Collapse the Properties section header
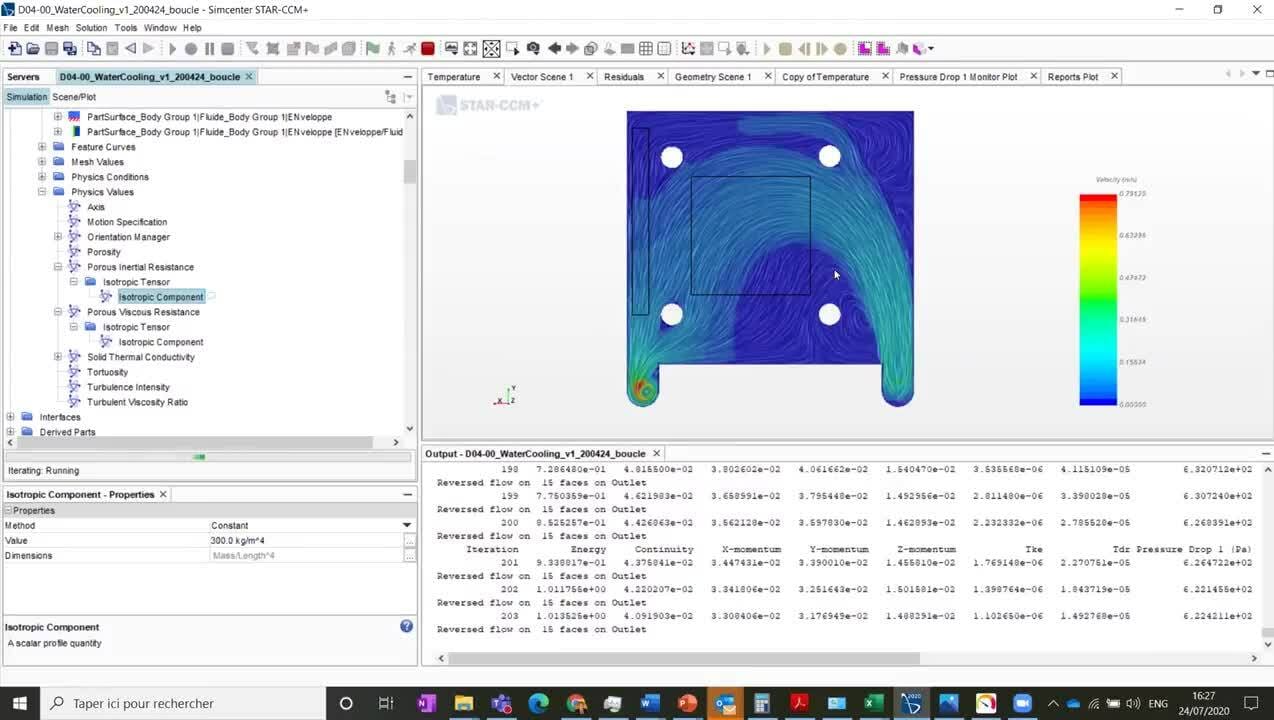The image size is (1274, 720). coord(10,510)
